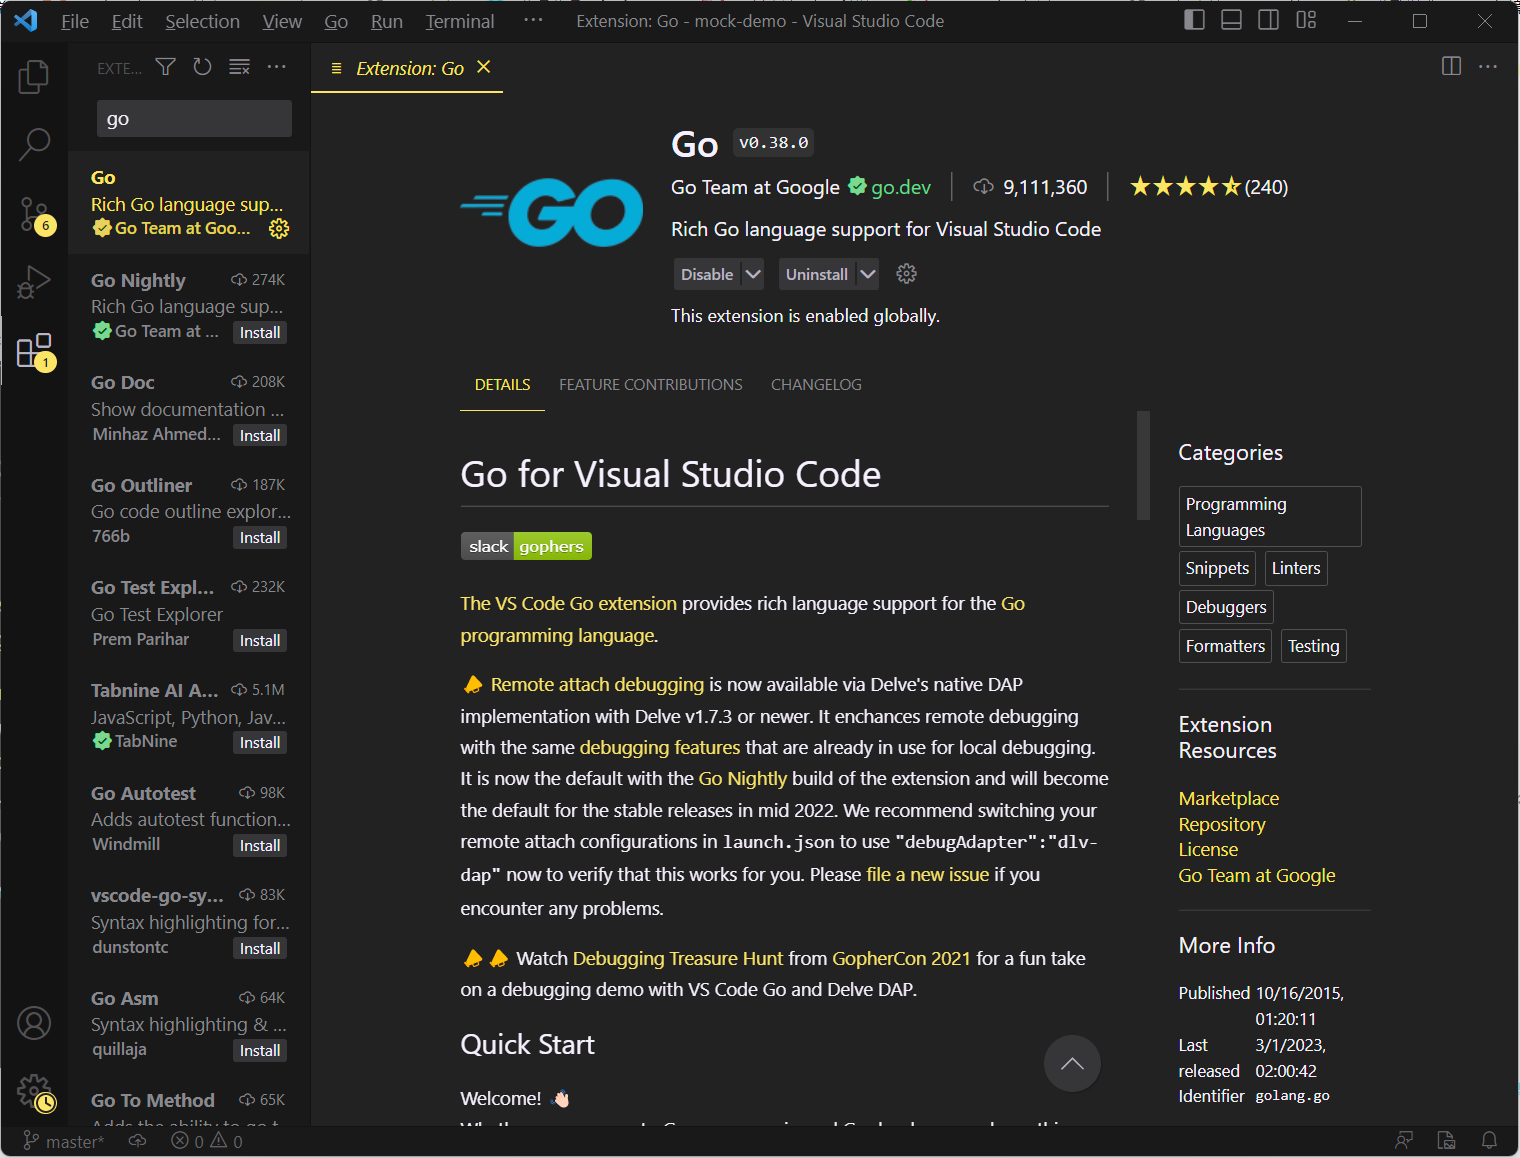The height and width of the screenshot is (1158, 1520).
Task: Open Source Control view with 6 changes
Action: pos(34,214)
